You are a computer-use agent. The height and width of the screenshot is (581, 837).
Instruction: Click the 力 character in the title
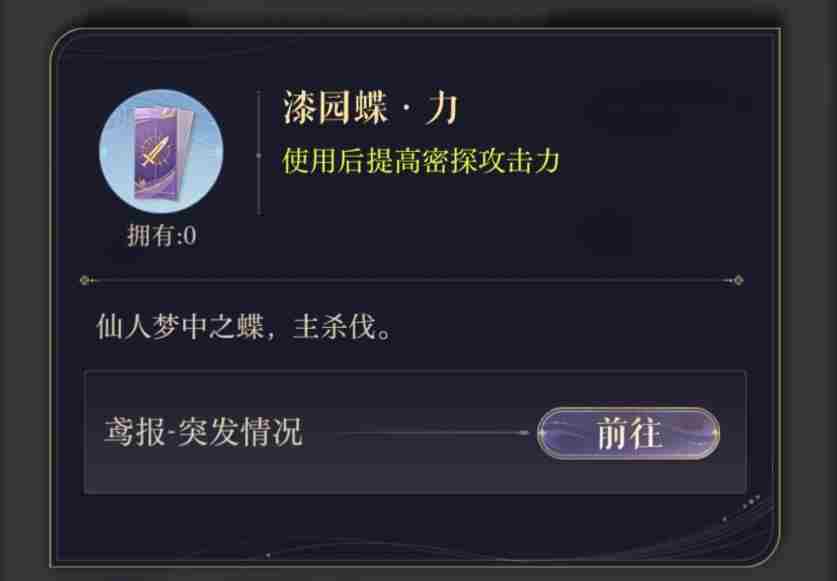[441, 108]
